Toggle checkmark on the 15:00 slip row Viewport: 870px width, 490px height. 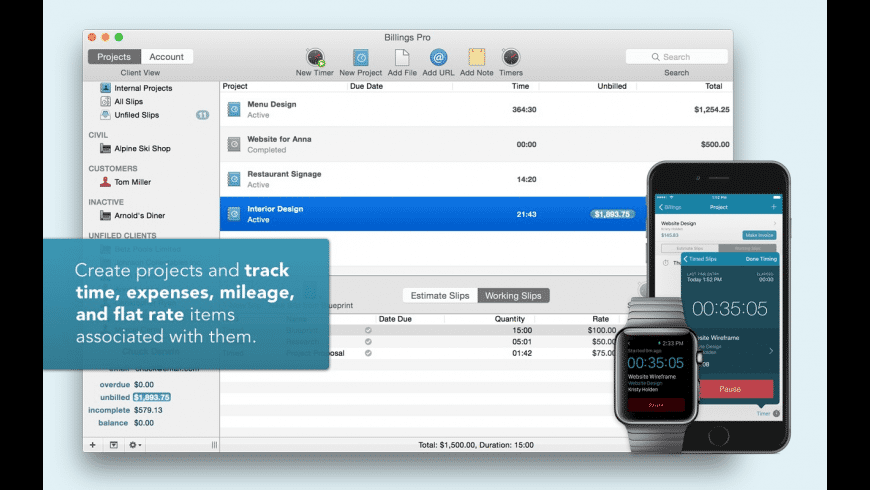point(368,330)
